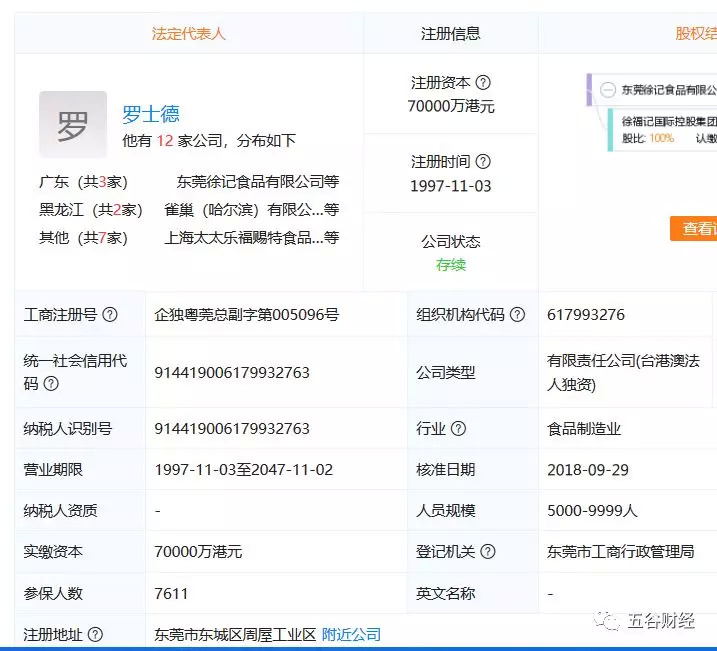Click help icon next to 注册资本
The image size is (717, 651).
coord(483,83)
